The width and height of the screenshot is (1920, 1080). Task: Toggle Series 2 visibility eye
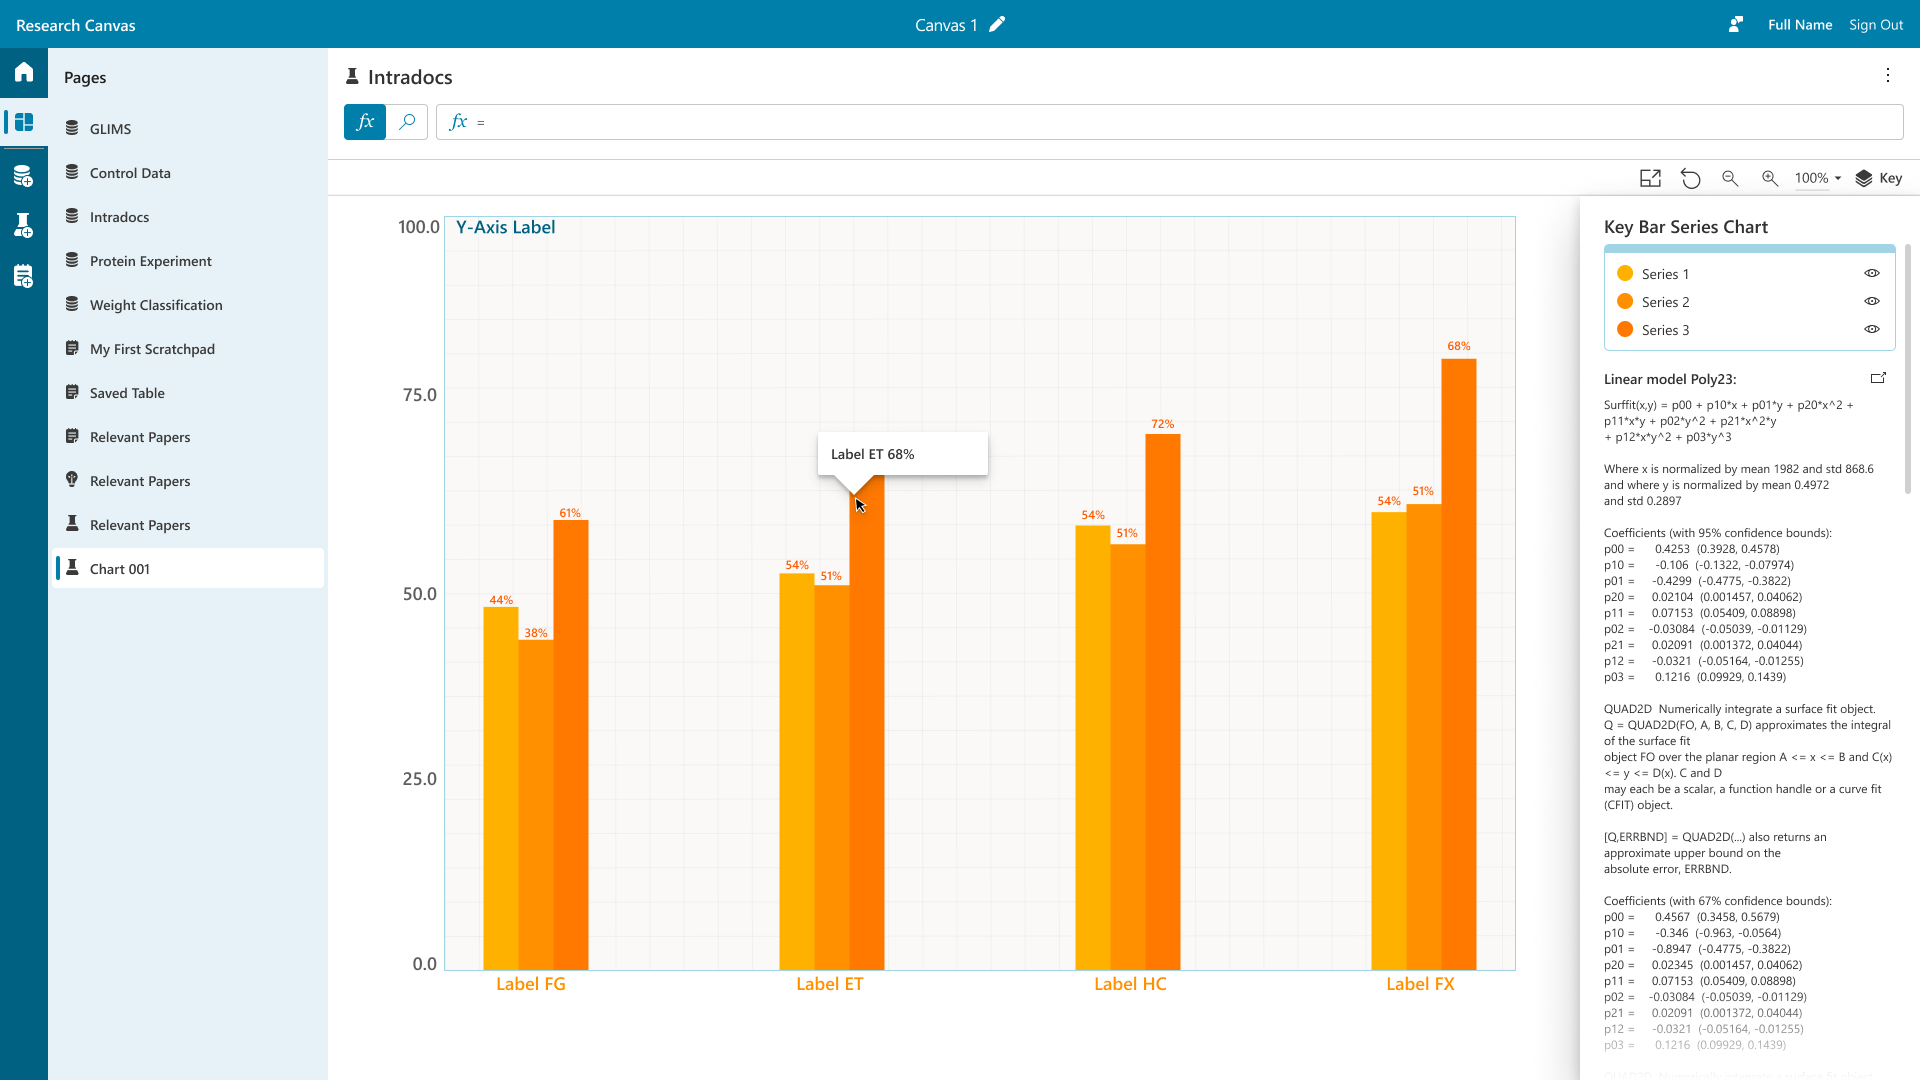pos(1872,301)
